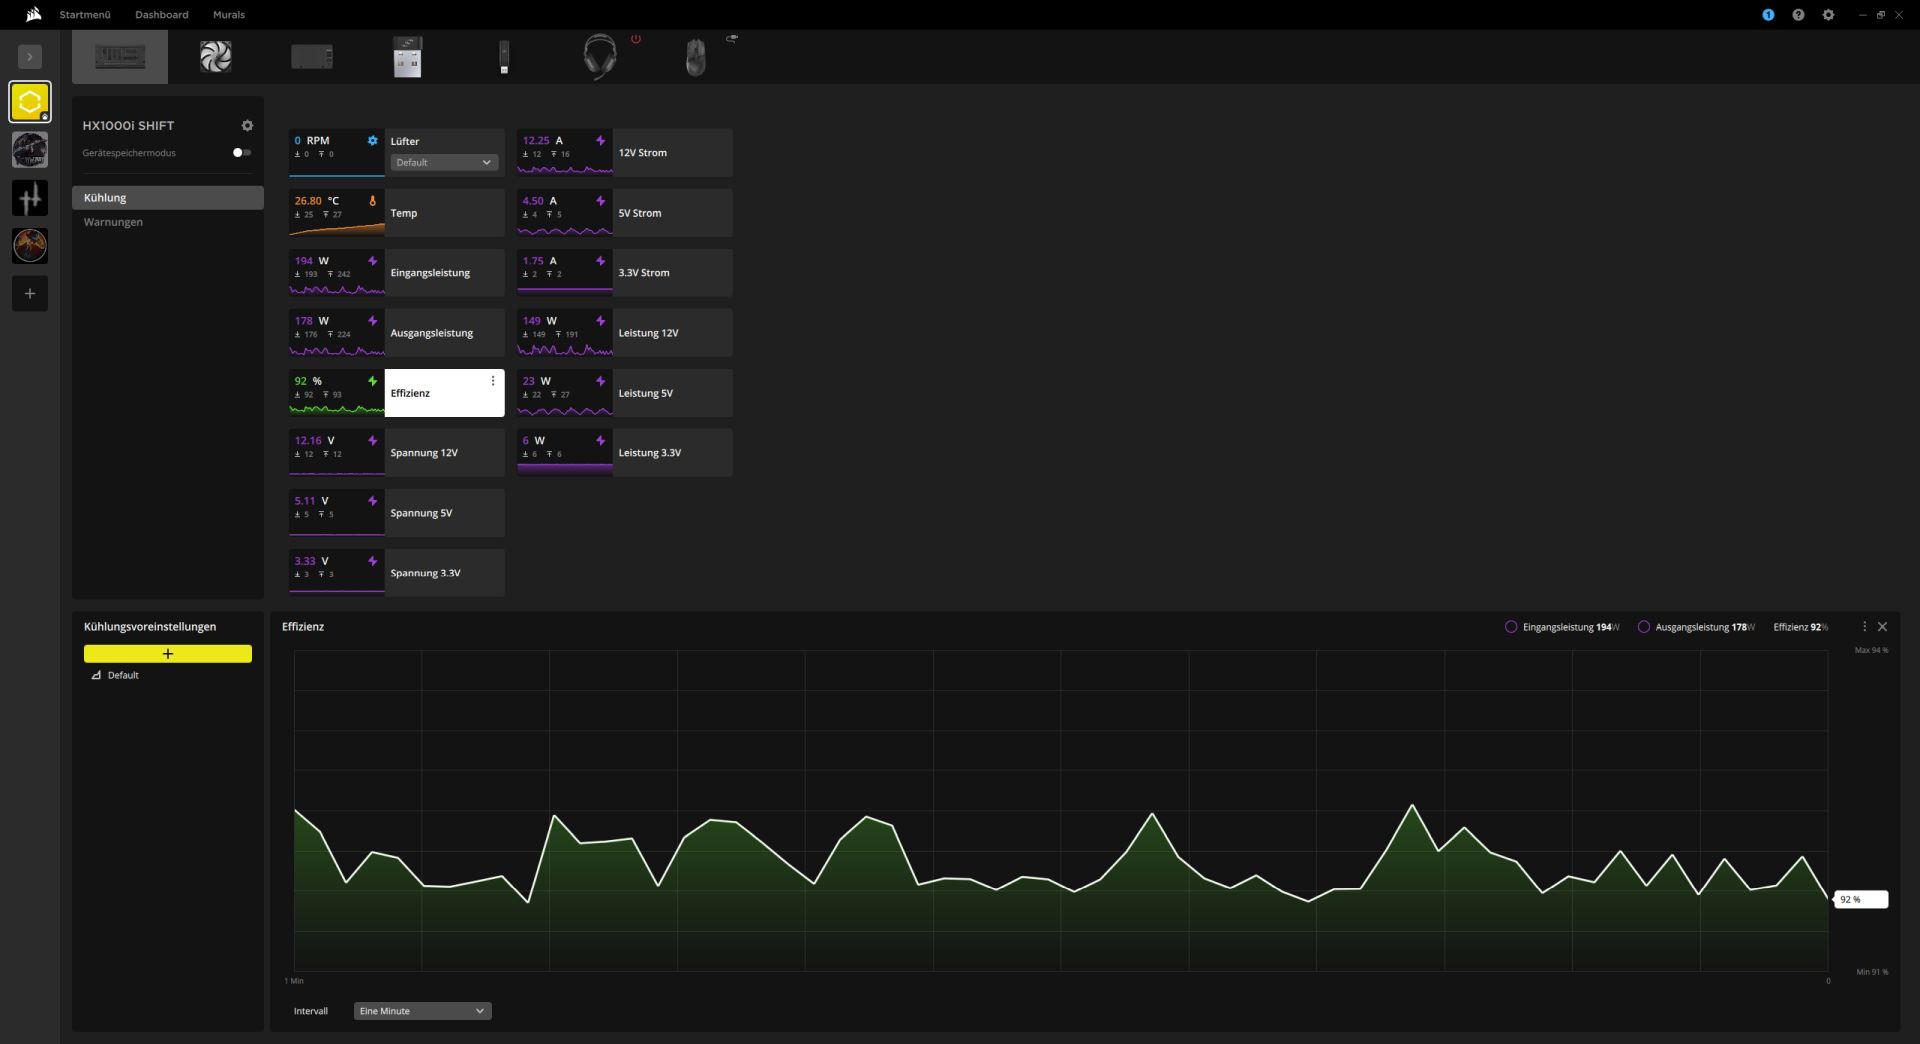This screenshot has width=1920, height=1044.
Task: Switch to the Warnungen section
Action: (113, 222)
